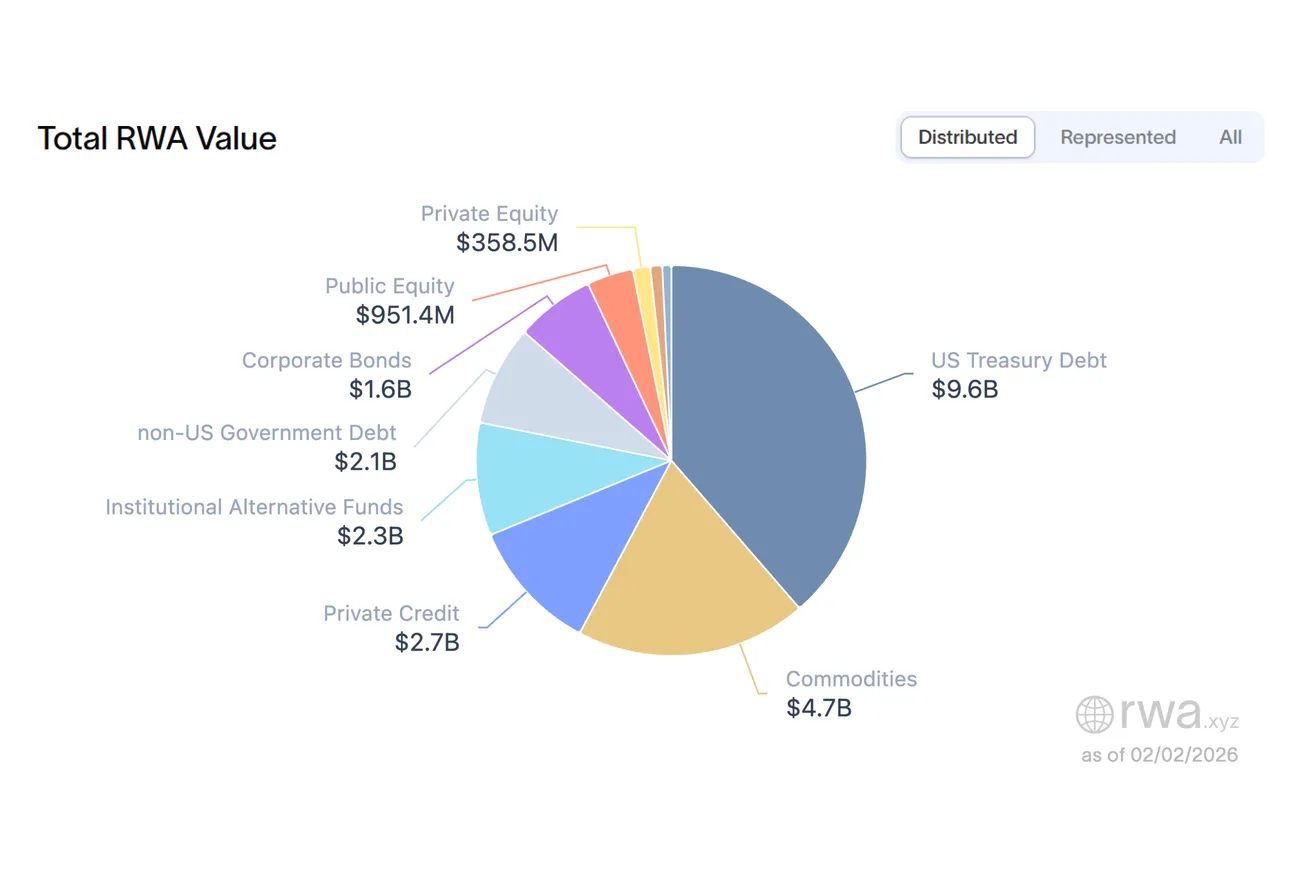Viewport: 1304px width, 869px height.
Task: Click the Commodities $4.7B label
Action: [x=851, y=693]
